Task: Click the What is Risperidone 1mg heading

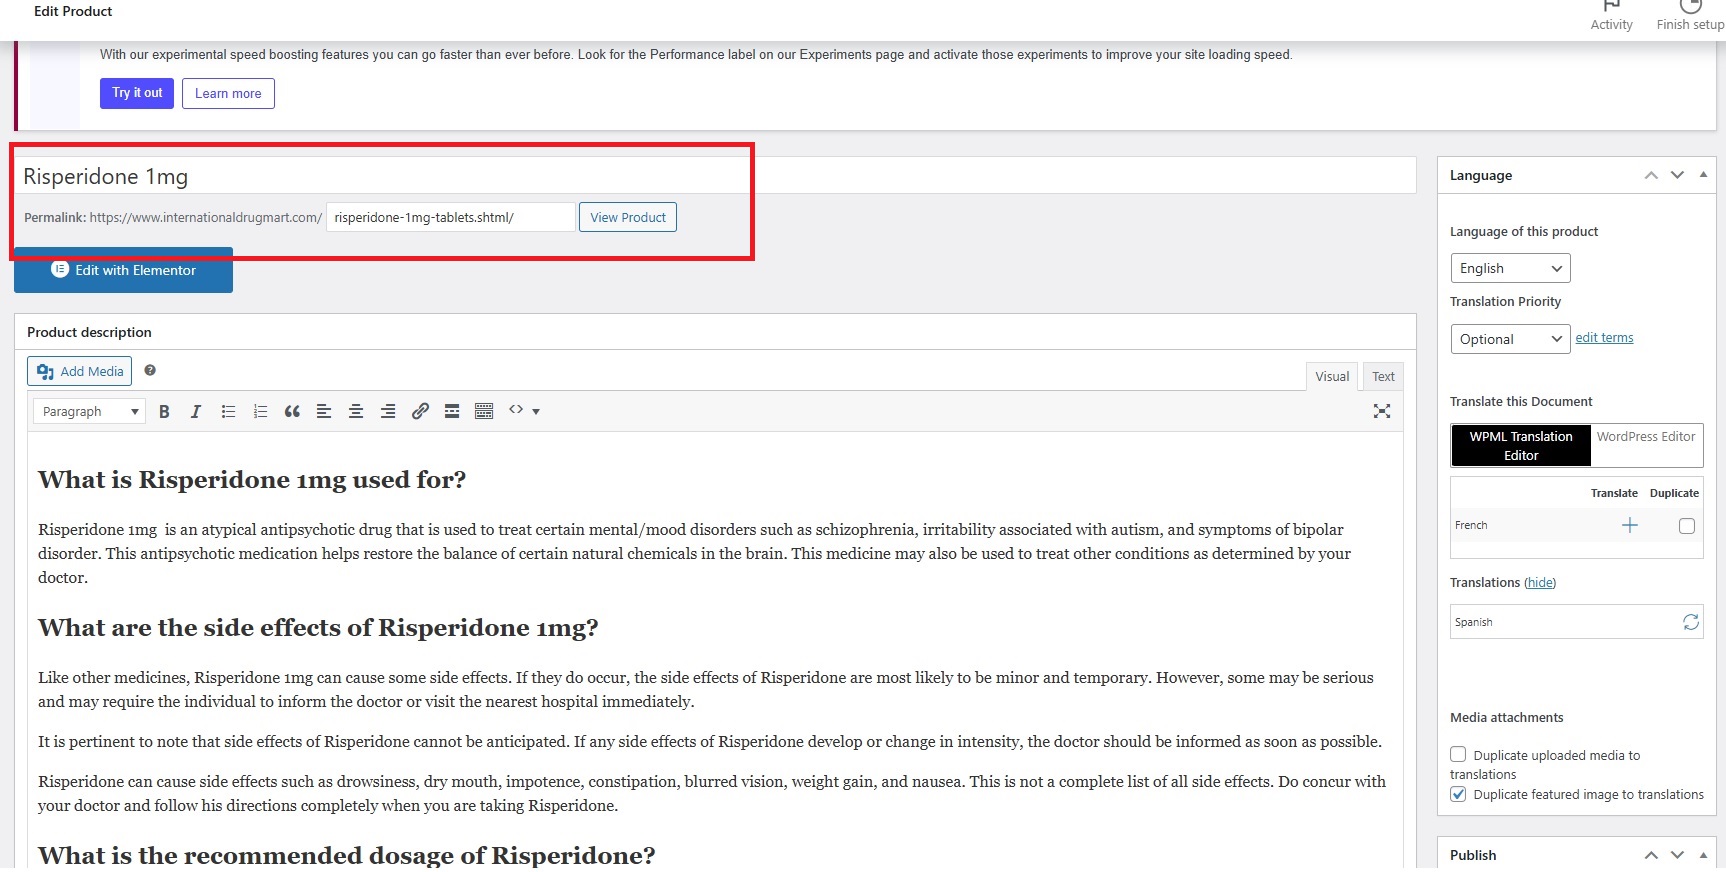Action: pos(252,480)
